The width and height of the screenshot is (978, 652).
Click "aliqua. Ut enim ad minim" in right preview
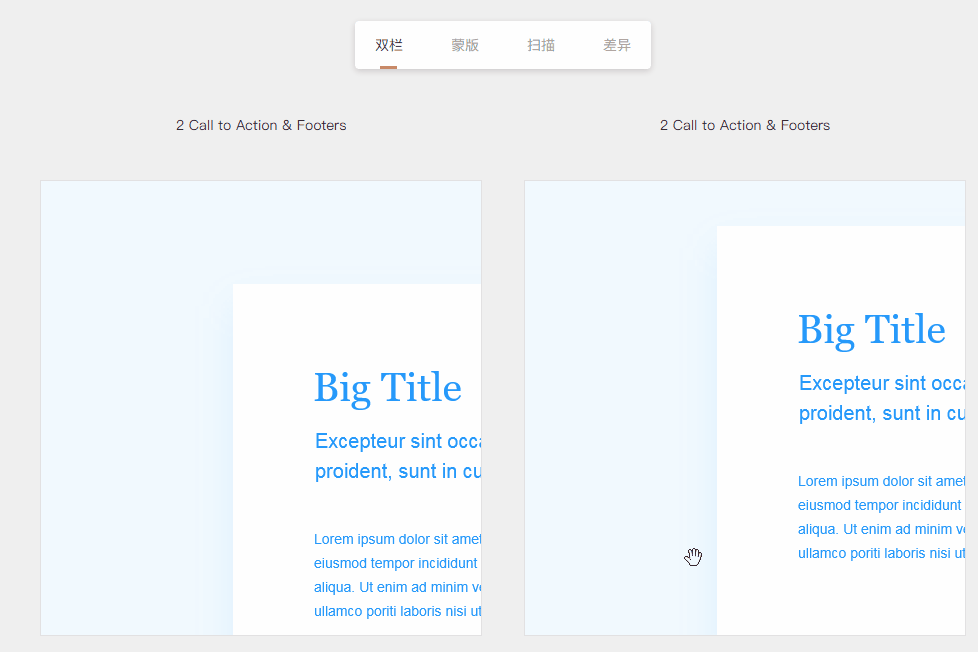(x=880, y=529)
